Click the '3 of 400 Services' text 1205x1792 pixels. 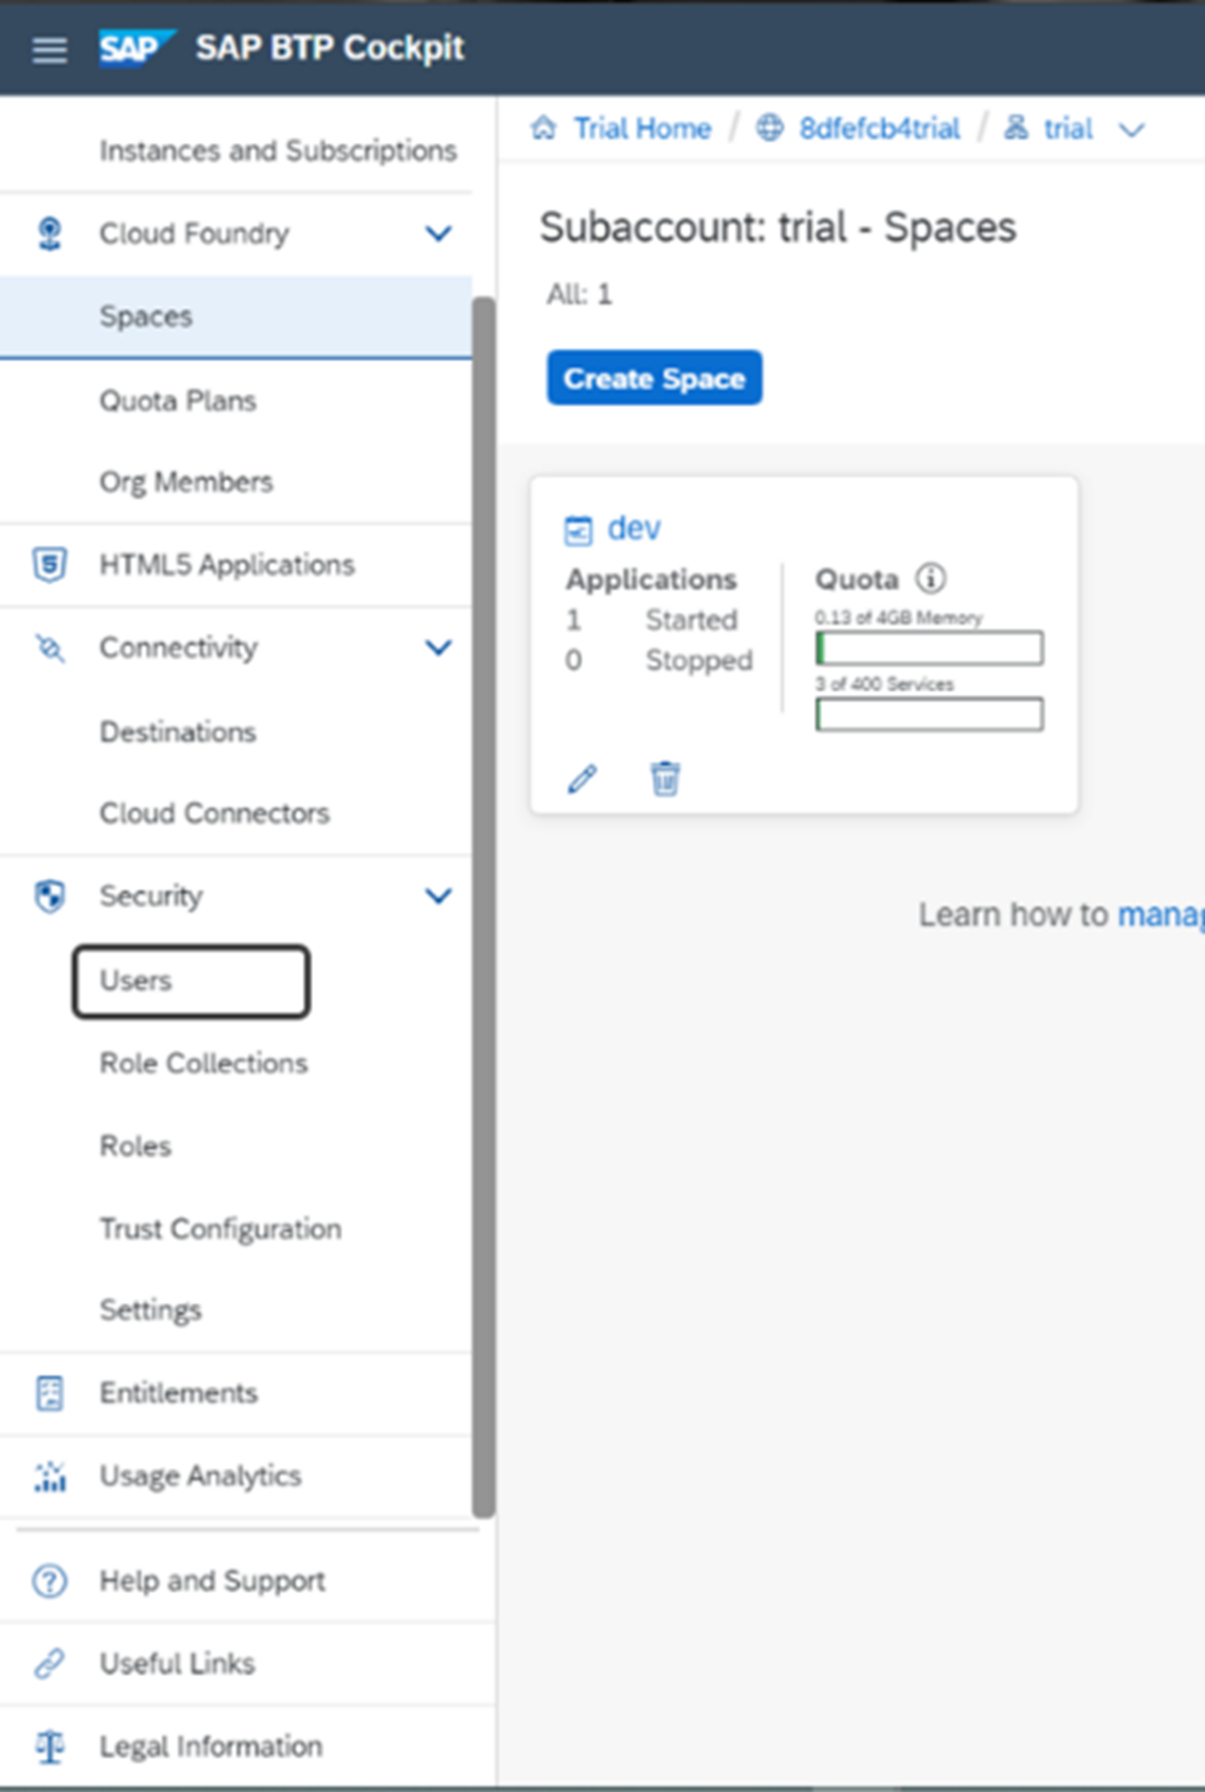click(884, 684)
